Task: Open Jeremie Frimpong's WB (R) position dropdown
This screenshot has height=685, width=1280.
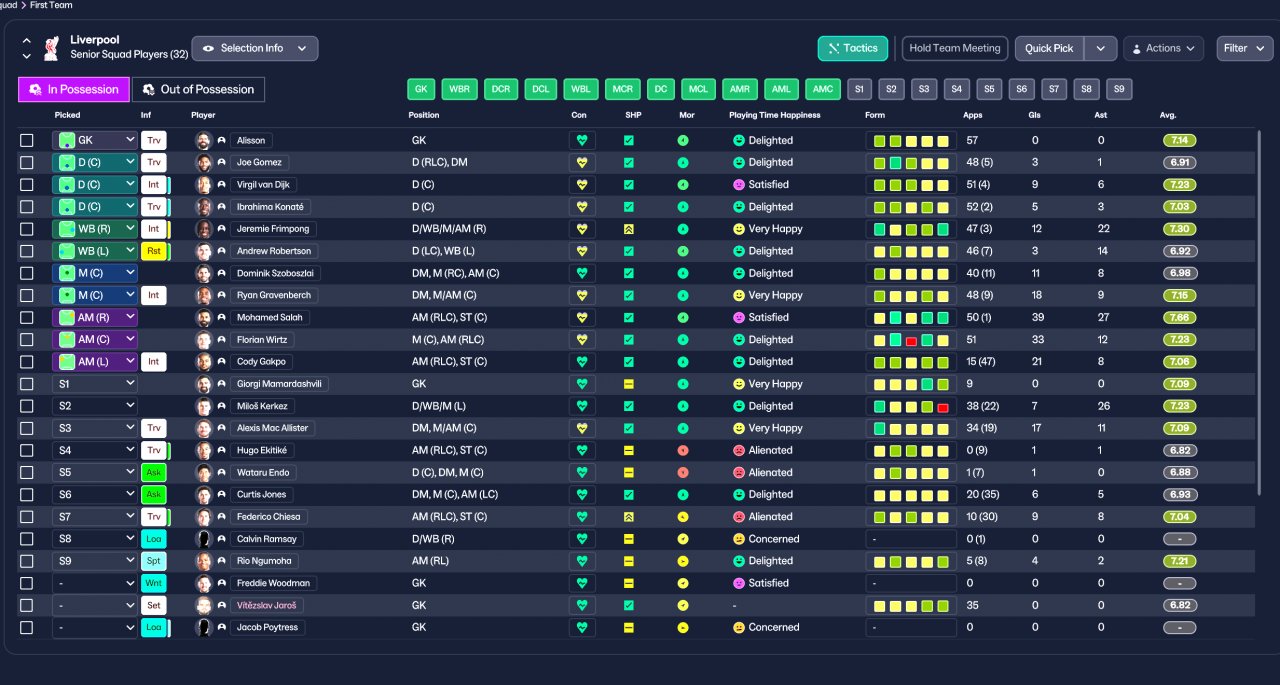Action: [95, 229]
